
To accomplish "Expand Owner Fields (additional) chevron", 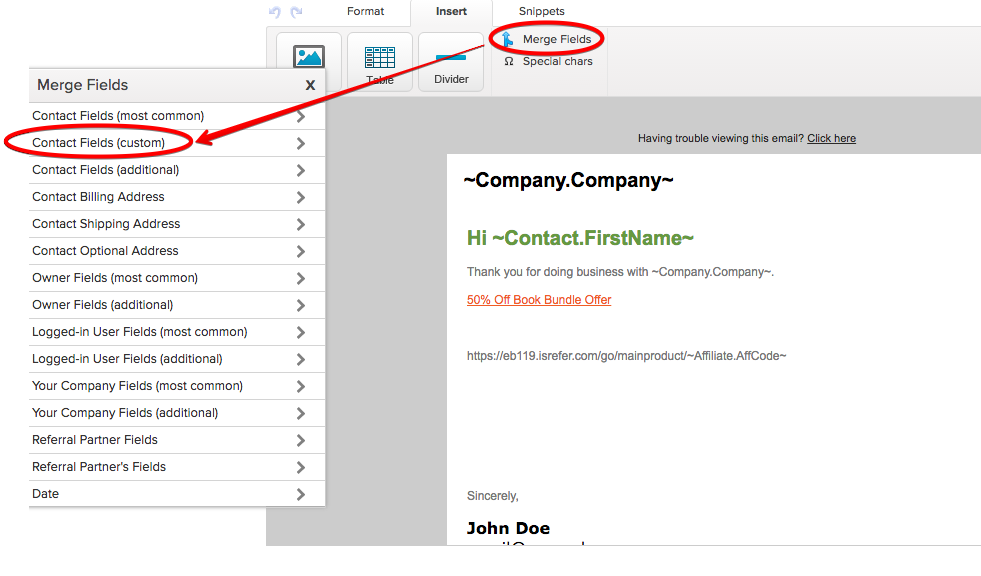I will click(300, 305).
